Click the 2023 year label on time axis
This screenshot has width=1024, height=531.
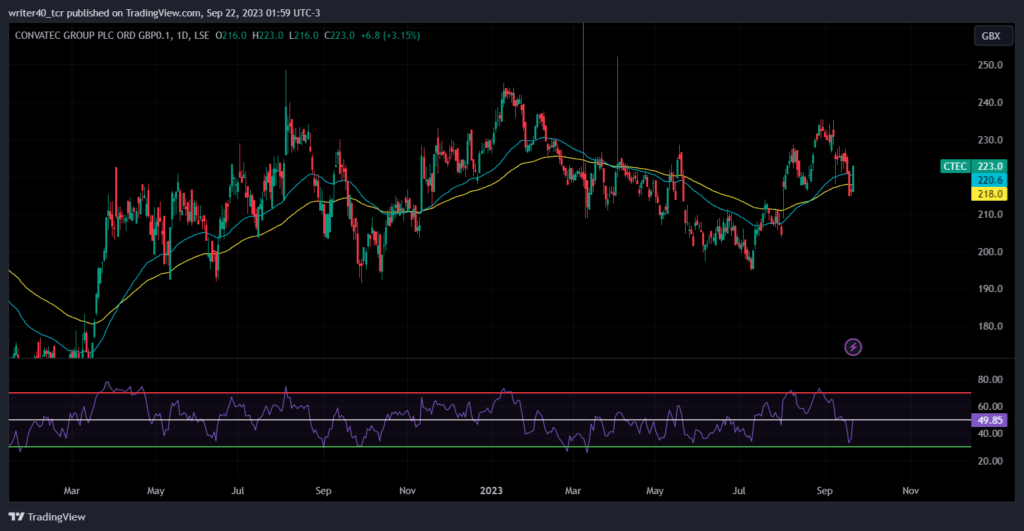(x=491, y=491)
